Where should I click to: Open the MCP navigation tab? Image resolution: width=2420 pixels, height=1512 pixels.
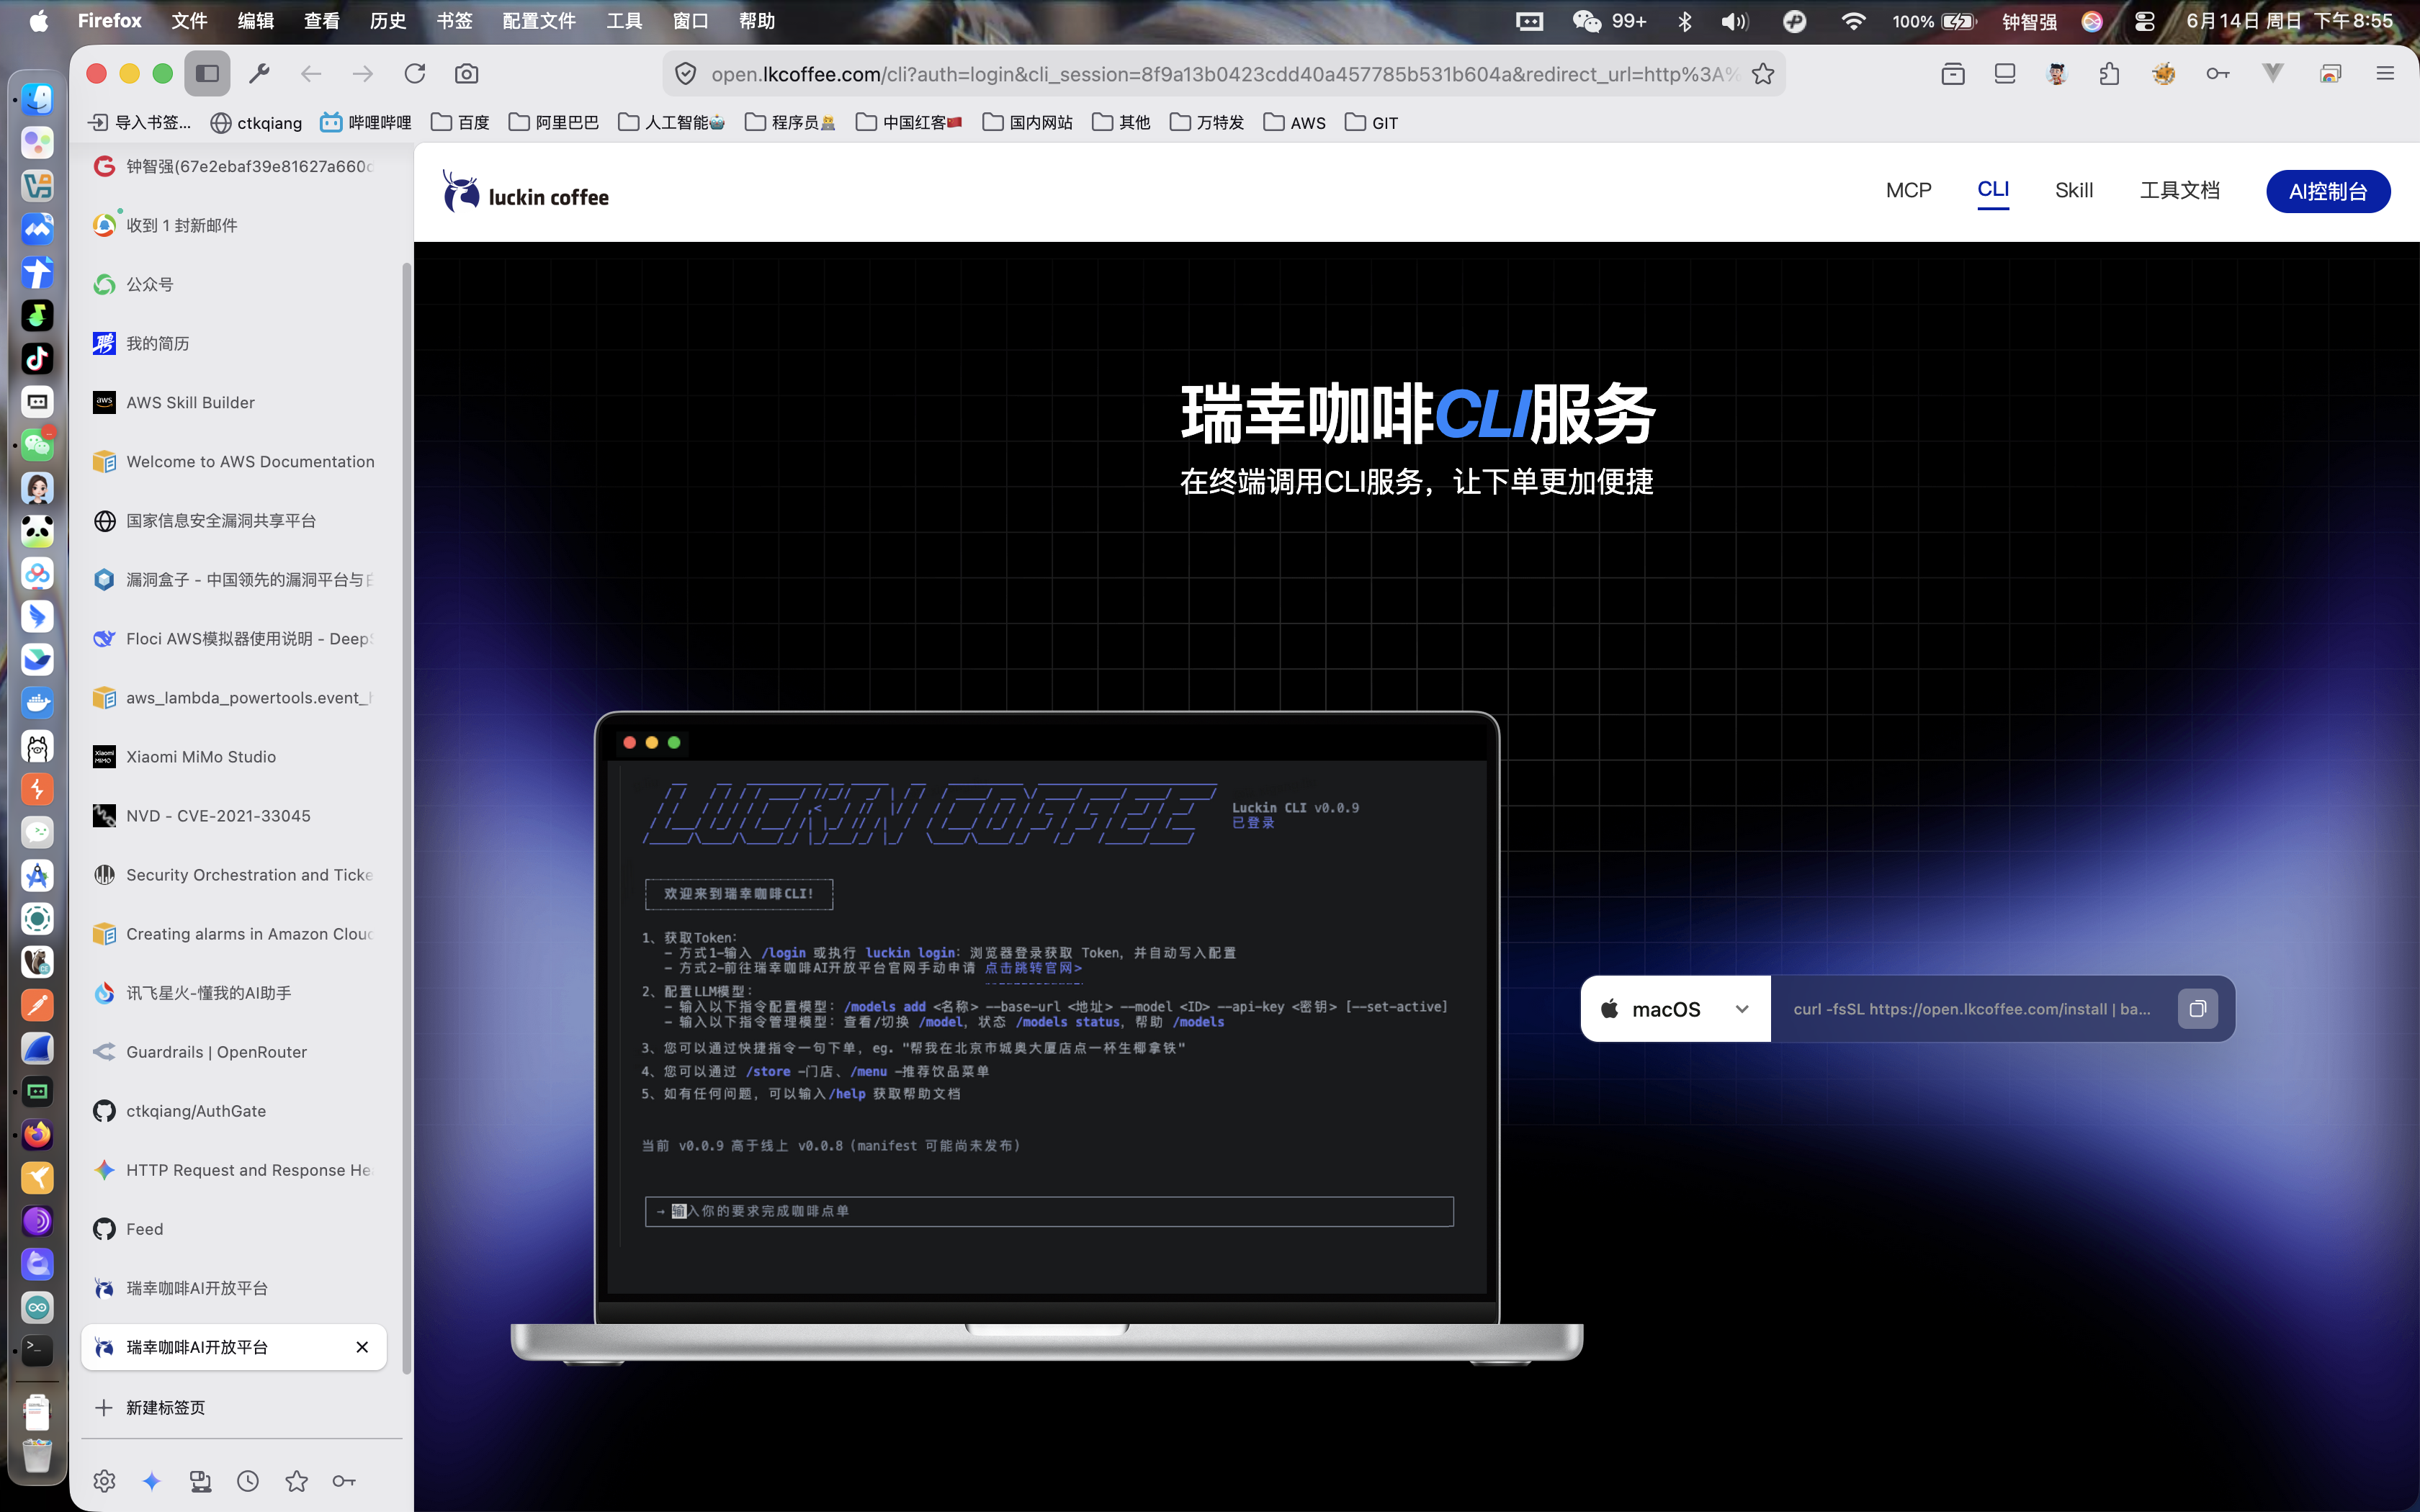point(1908,191)
